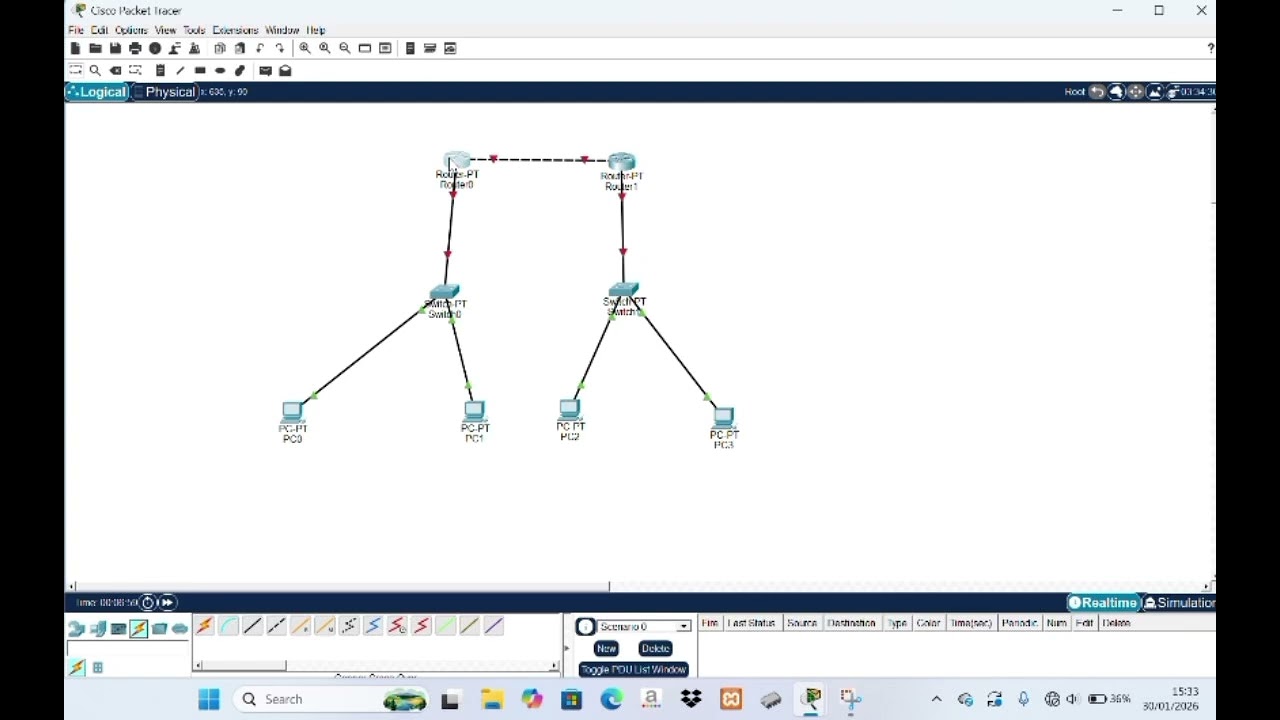This screenshot has height=720, width=1280.
Task: Click the Power Cycle Devices button
Action: point(148,602)
